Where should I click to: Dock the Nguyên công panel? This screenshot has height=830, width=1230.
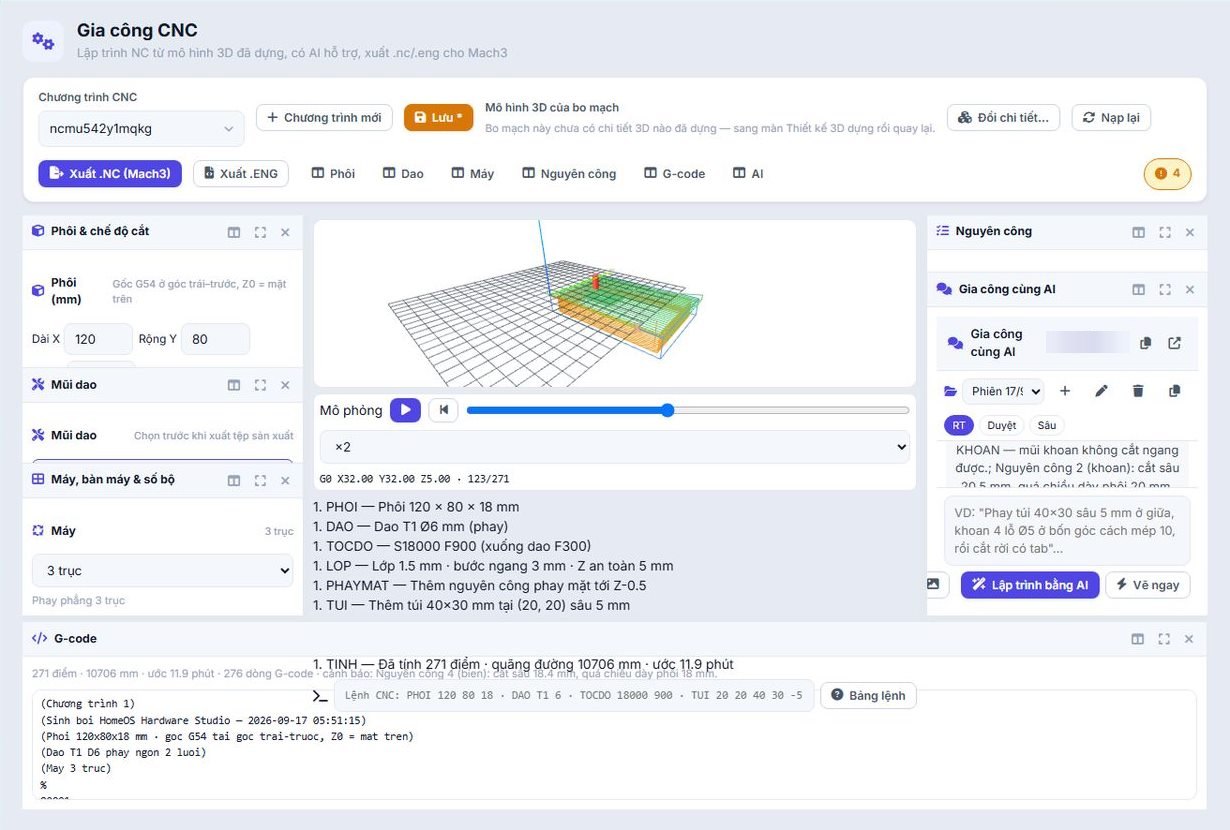[1139, 232]
